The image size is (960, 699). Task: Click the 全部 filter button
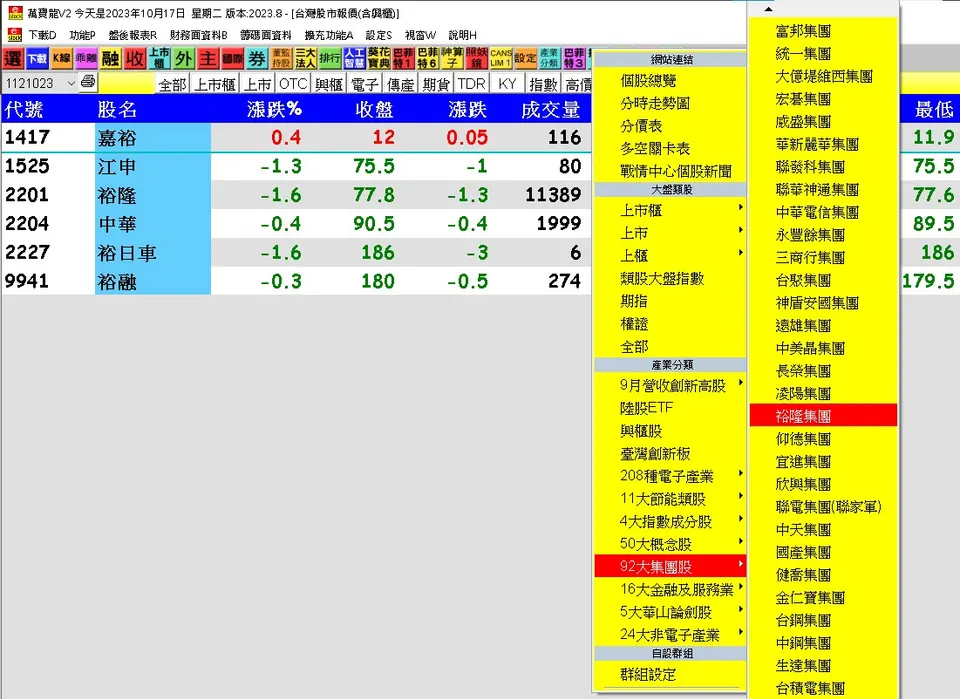pyautogui.click(x=172, y=84)
